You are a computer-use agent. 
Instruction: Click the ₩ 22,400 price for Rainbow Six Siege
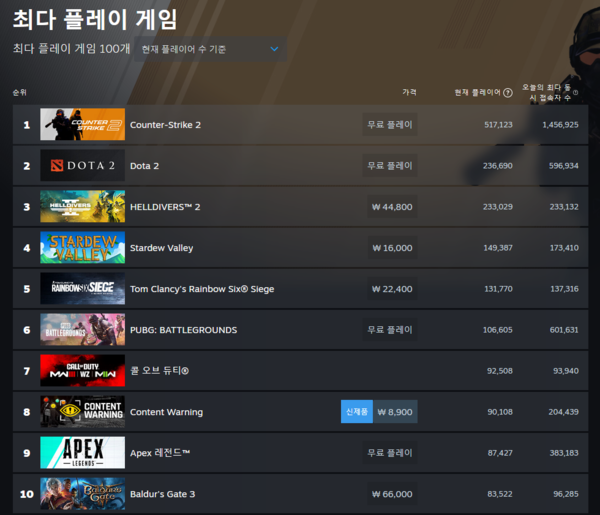392,288
